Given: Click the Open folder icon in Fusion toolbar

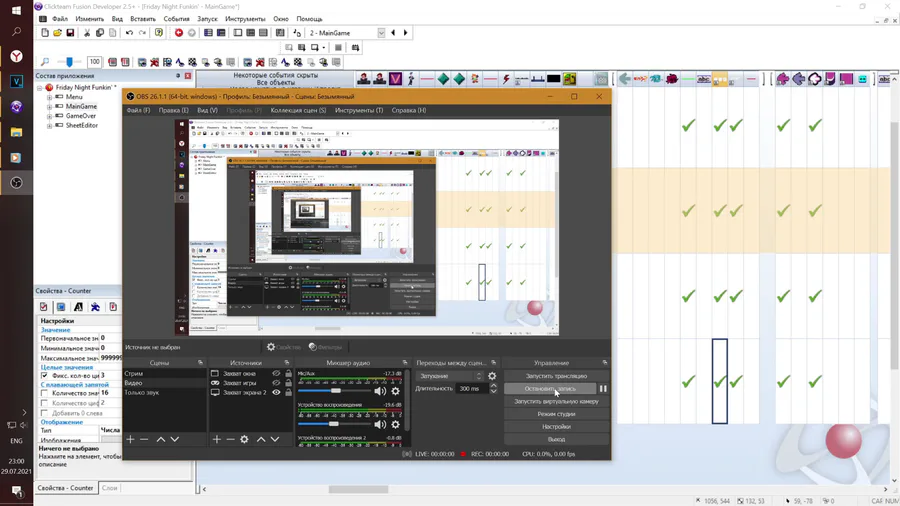Looking at the screenshot, I should [57, 33].
